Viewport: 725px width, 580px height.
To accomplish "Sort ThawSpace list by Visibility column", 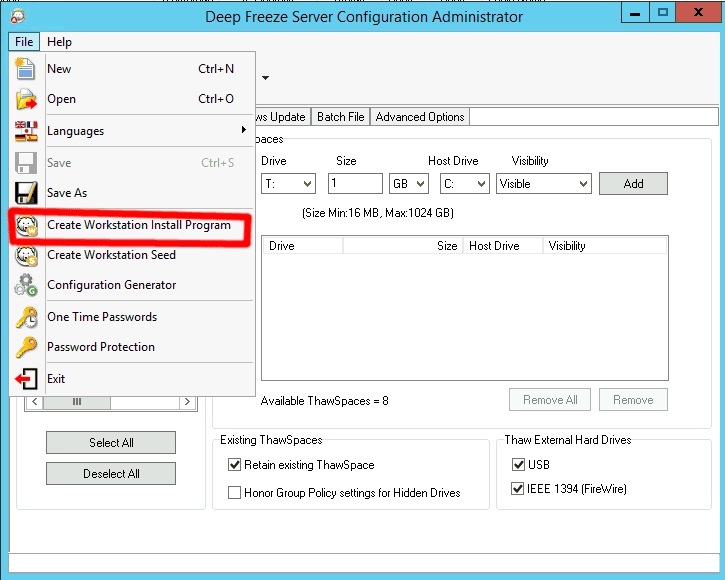I will [x=605, y=246].
